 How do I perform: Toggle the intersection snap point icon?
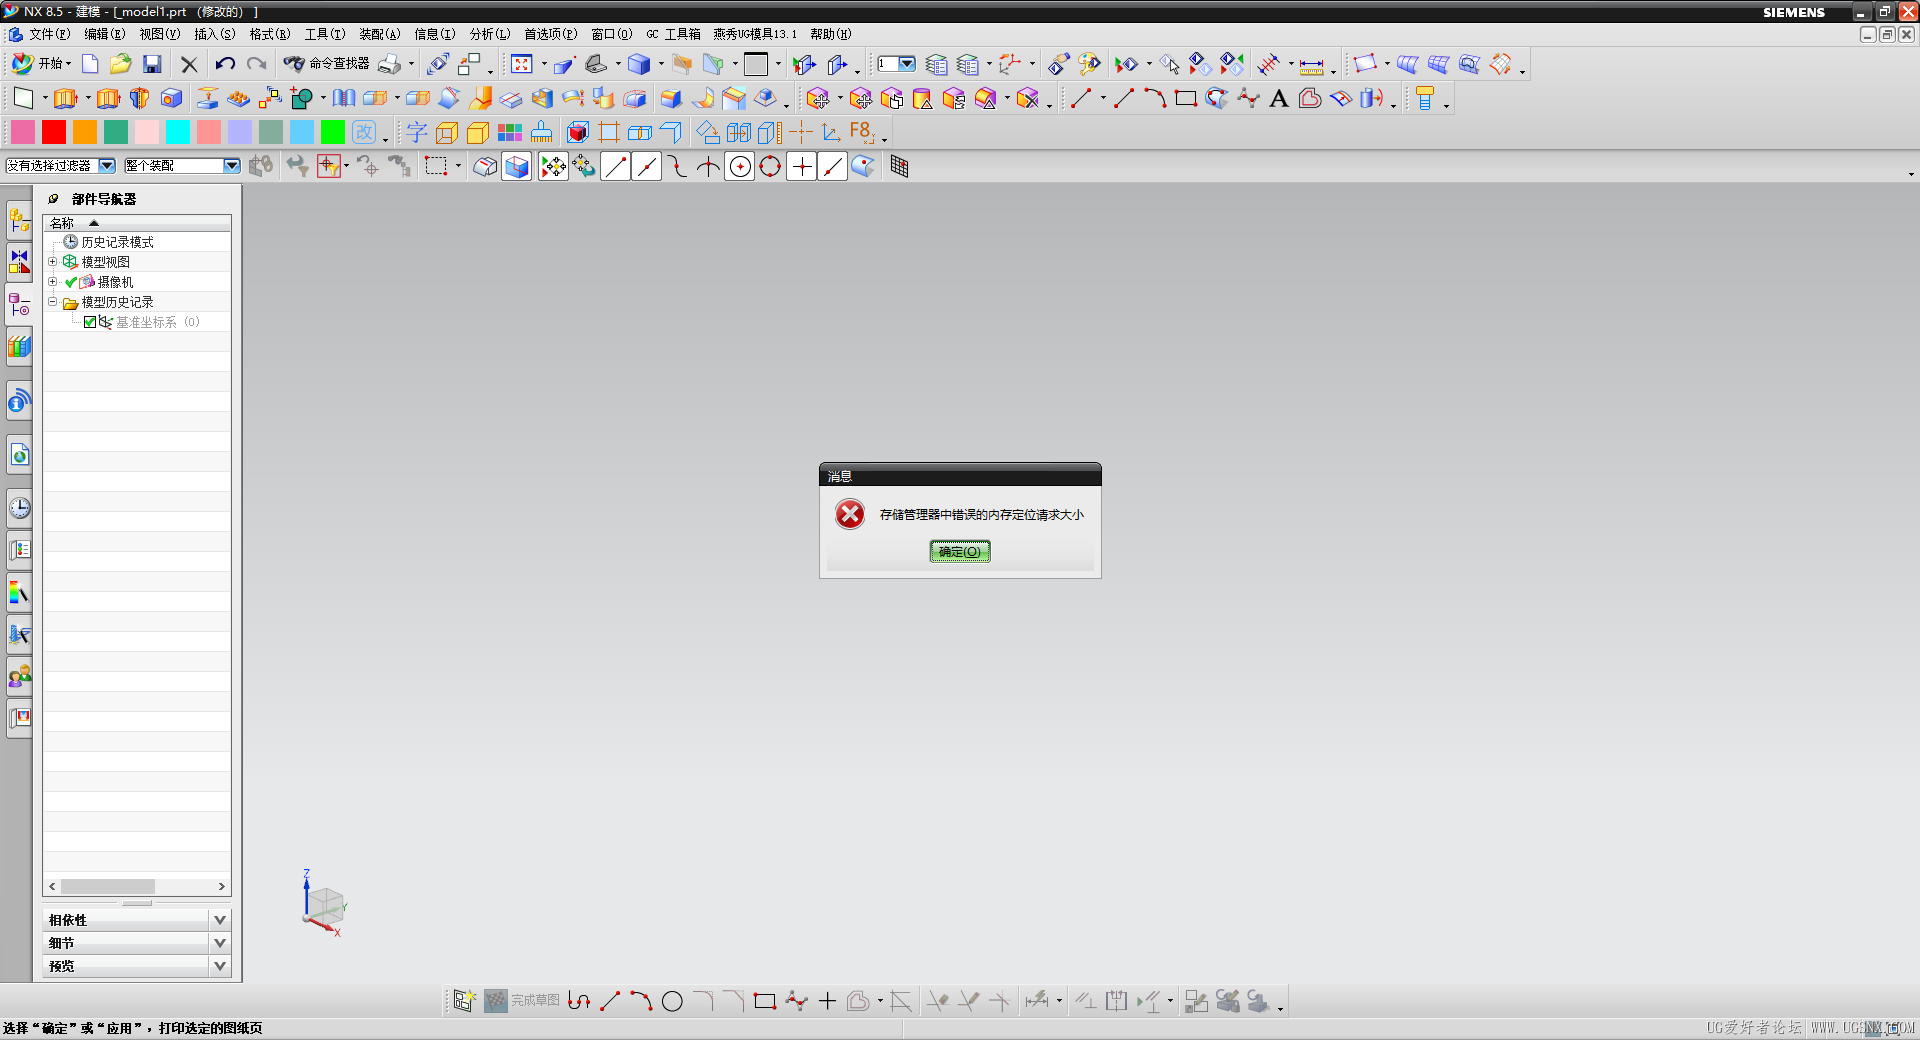tap(708, 167)
